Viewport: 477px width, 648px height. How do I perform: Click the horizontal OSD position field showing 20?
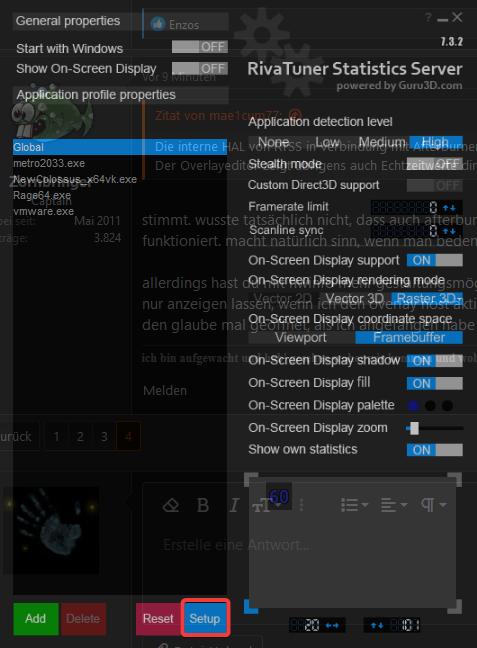pos(306,625)
